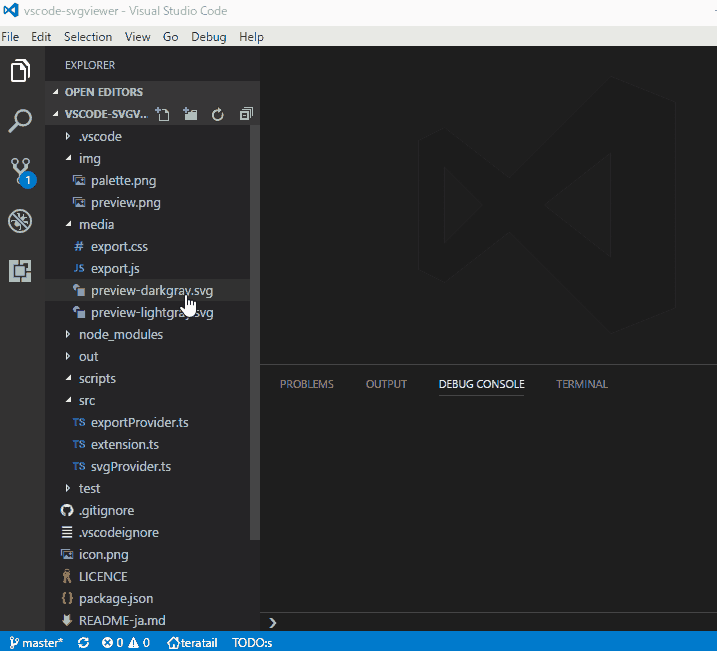Open Source Control view with badge

(x=21, y=171)
